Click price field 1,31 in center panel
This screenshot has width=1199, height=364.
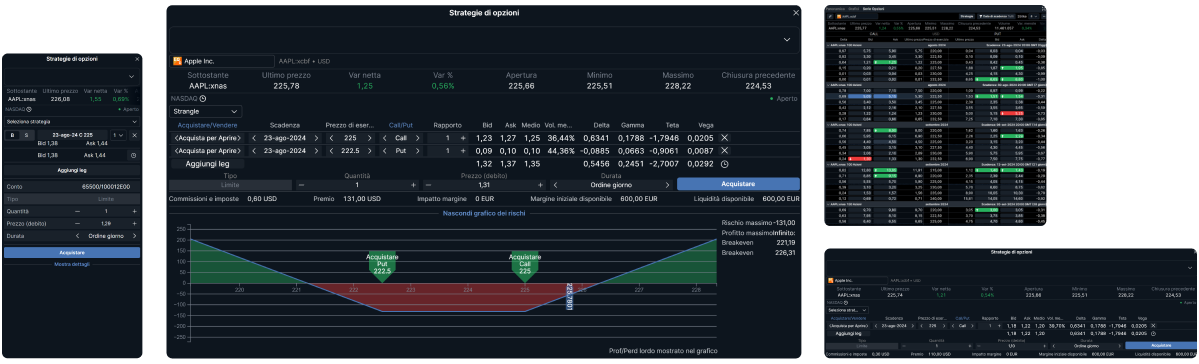click(x=485, y=184)
